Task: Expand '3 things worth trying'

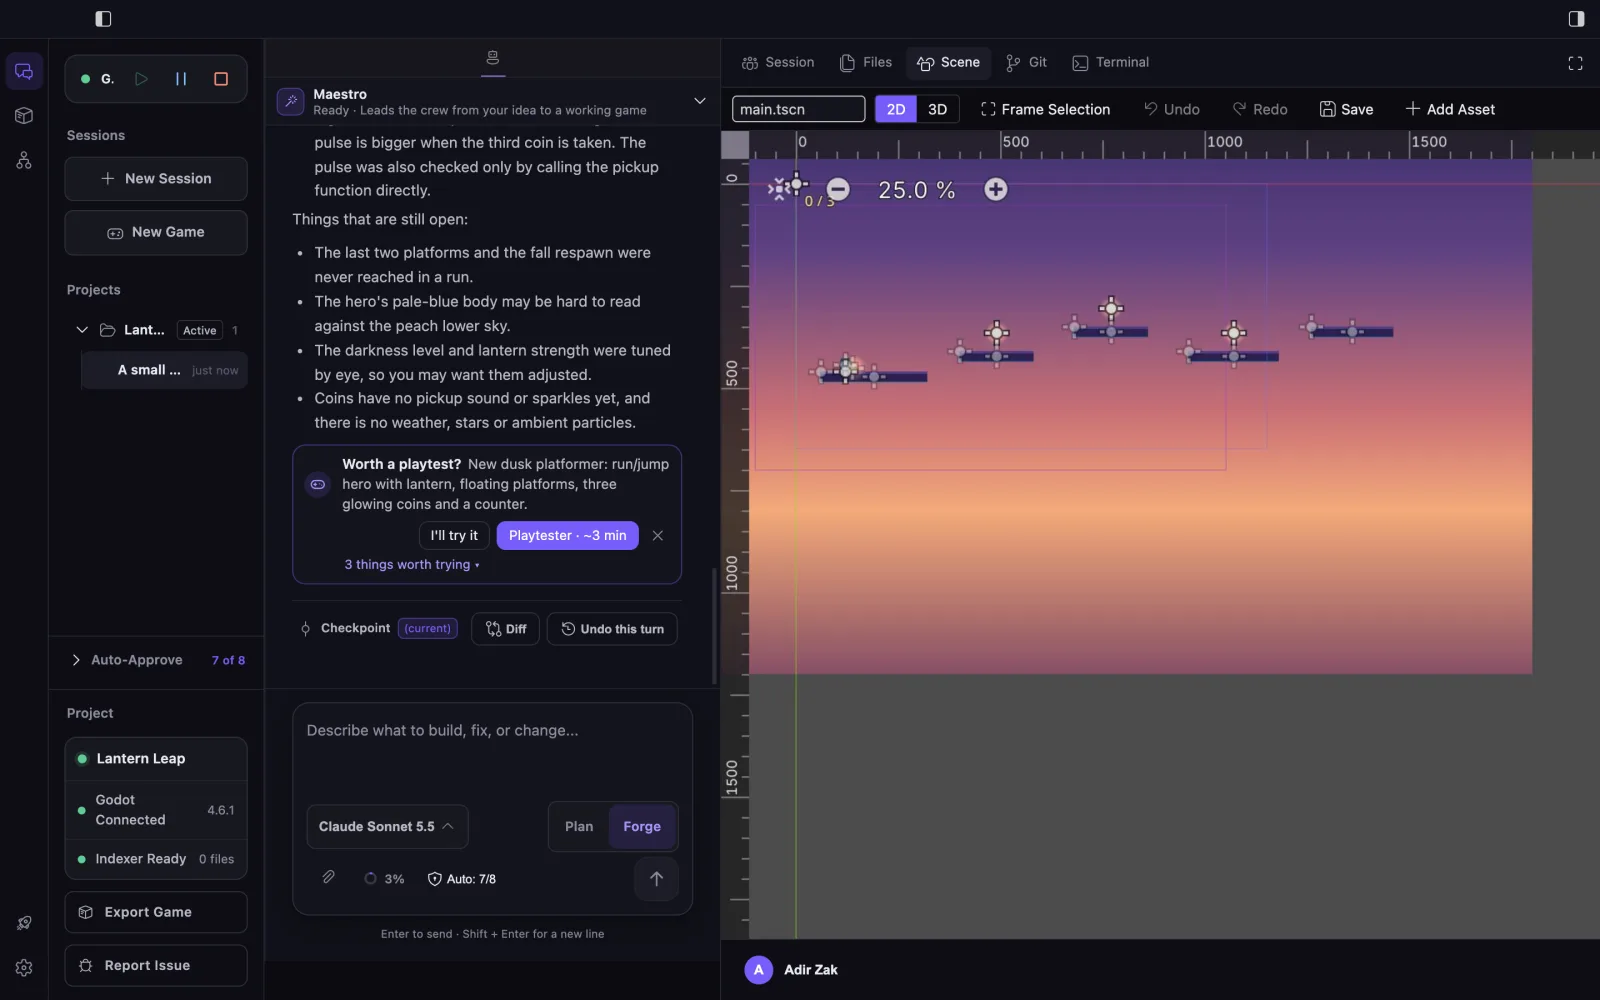Action: 412,565
